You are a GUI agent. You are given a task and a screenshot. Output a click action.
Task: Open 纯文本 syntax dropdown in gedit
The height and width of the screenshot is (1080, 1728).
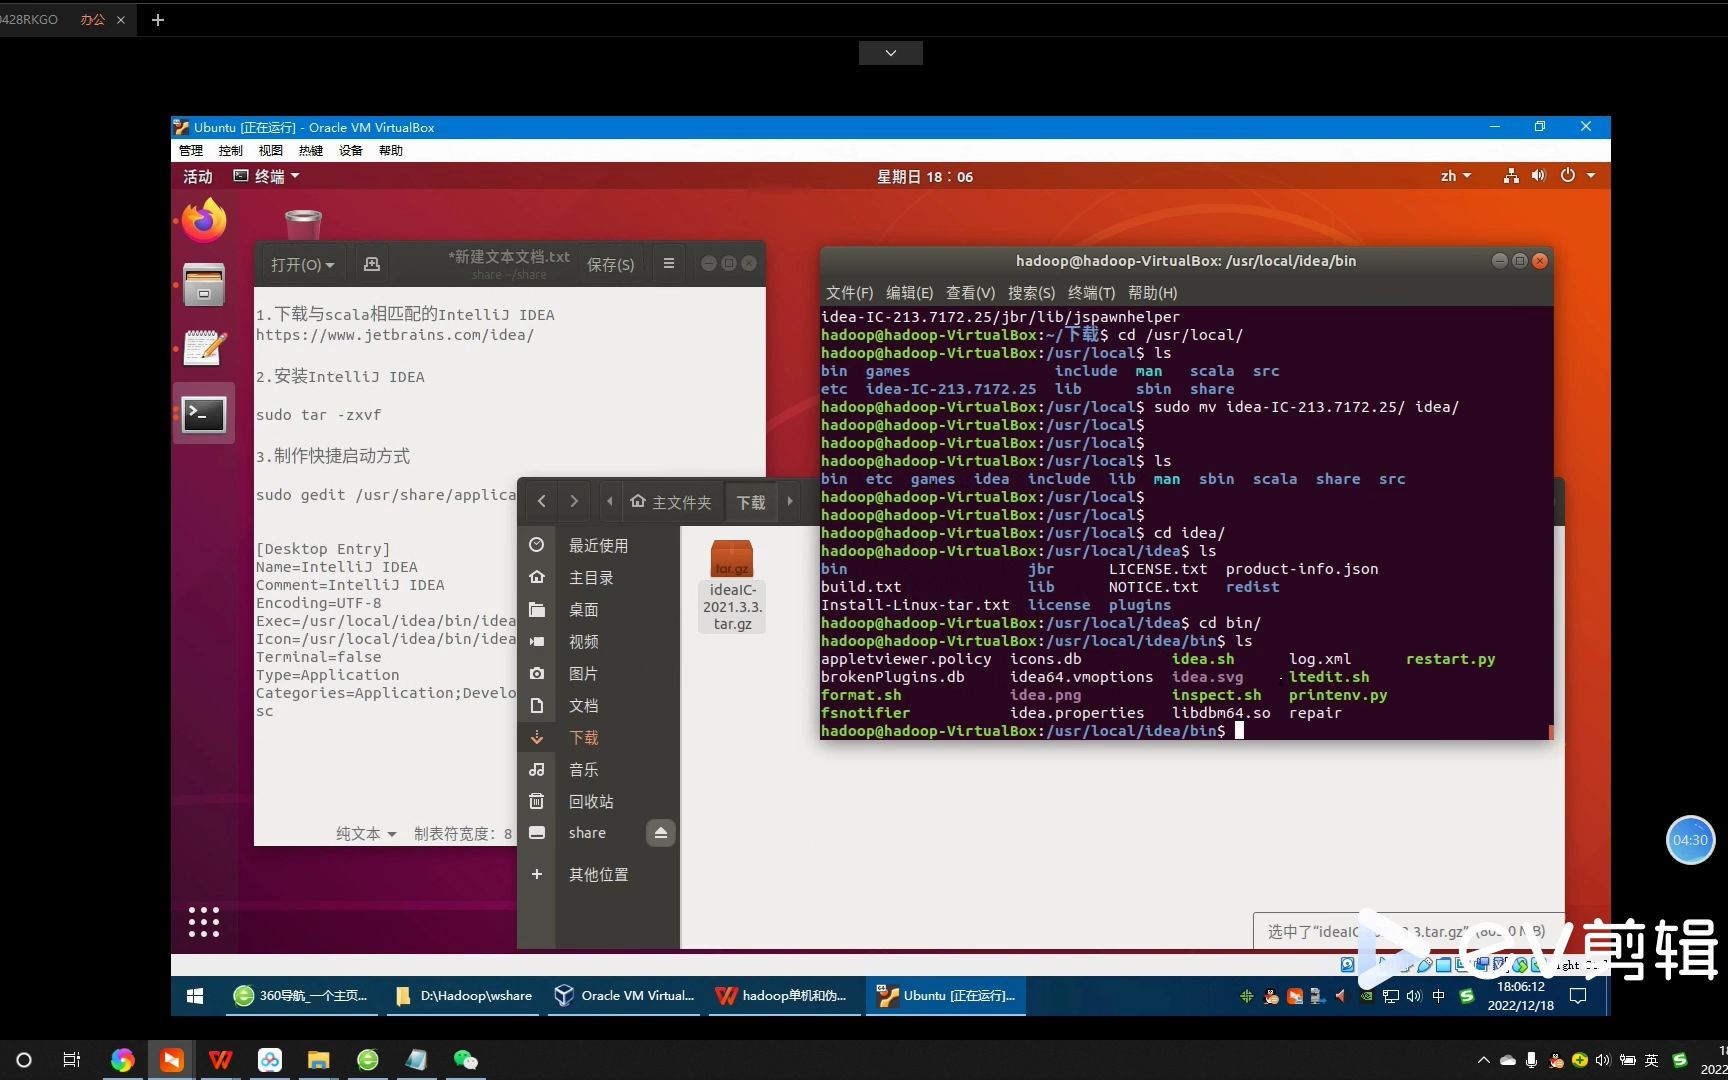[x=366, y=833]
